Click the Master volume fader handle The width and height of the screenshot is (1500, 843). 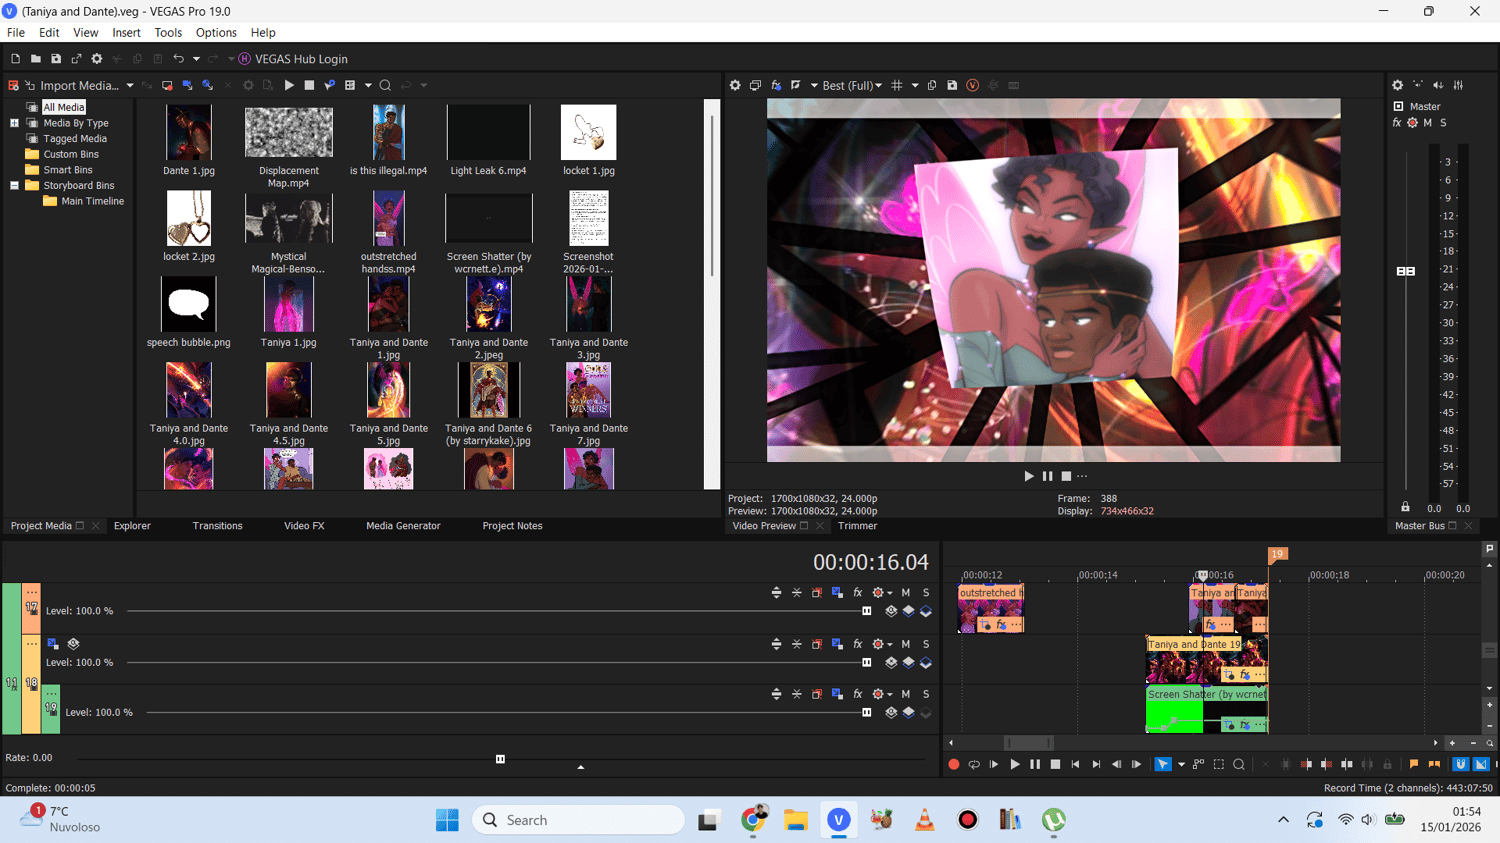(x=1405, y=271)
